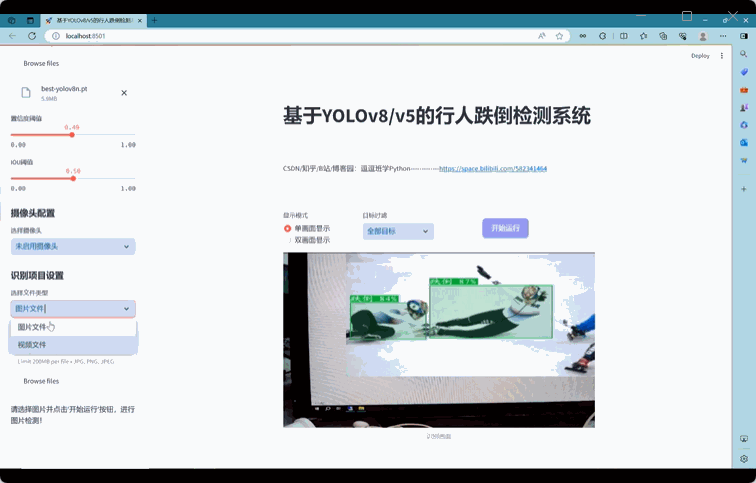Viewport: 756px width, 483px height.
Task: Remove the uploaded best-yolov8n.pt file
Action: [124, 93]
